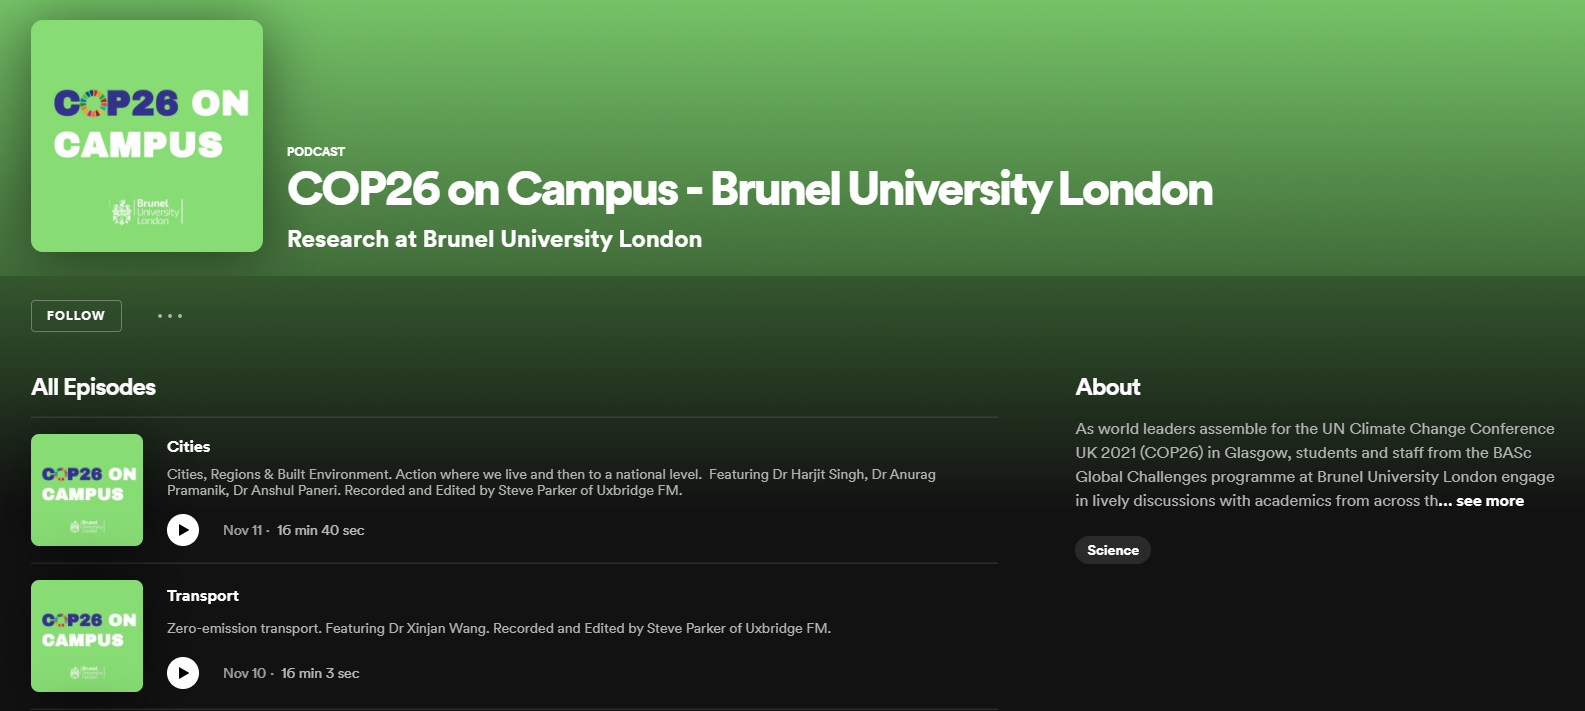Follow the COP26 on Campus podcast

pyautogui.click(x=76, y=316)
